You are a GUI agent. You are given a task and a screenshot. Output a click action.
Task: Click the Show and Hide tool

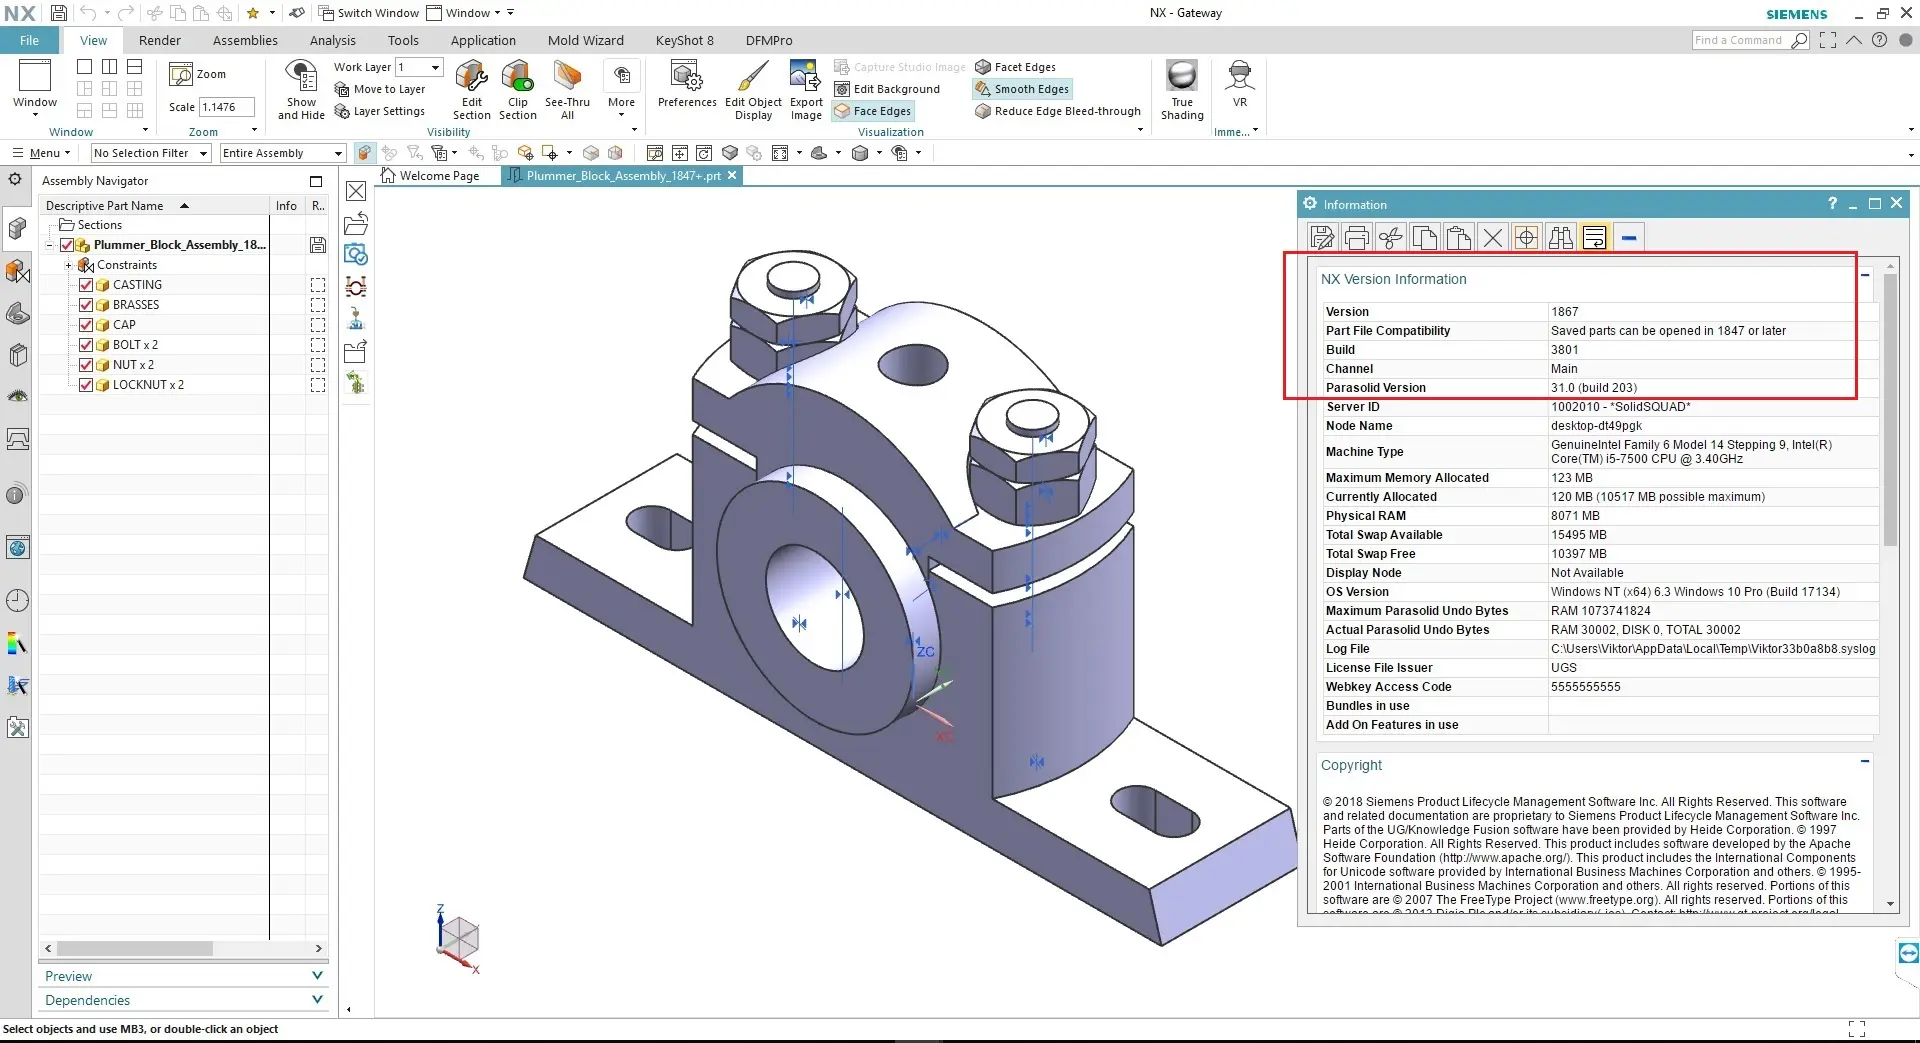point(301,89)
